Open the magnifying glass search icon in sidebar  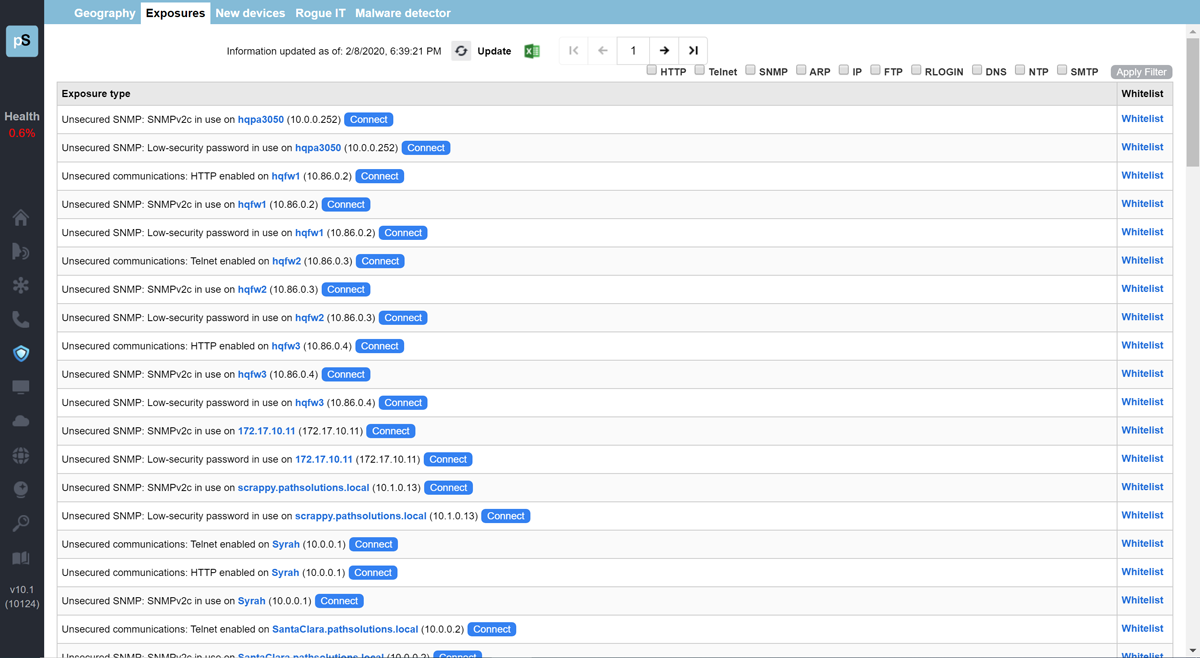[21, 524]
